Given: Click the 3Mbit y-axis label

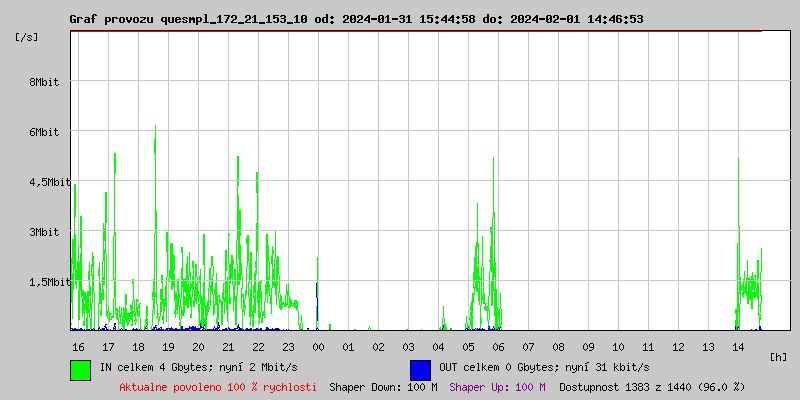Looking at the screenshot, I should coord(43,232).
